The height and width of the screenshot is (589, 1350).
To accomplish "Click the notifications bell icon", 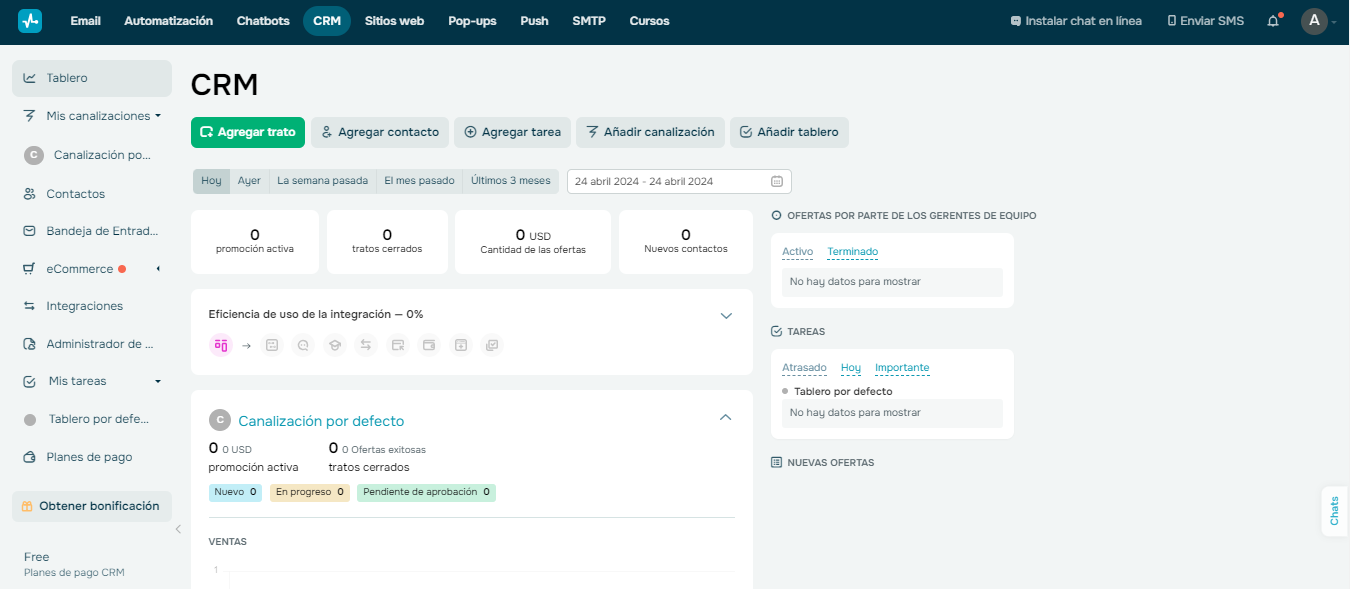I will (1272, 20).
